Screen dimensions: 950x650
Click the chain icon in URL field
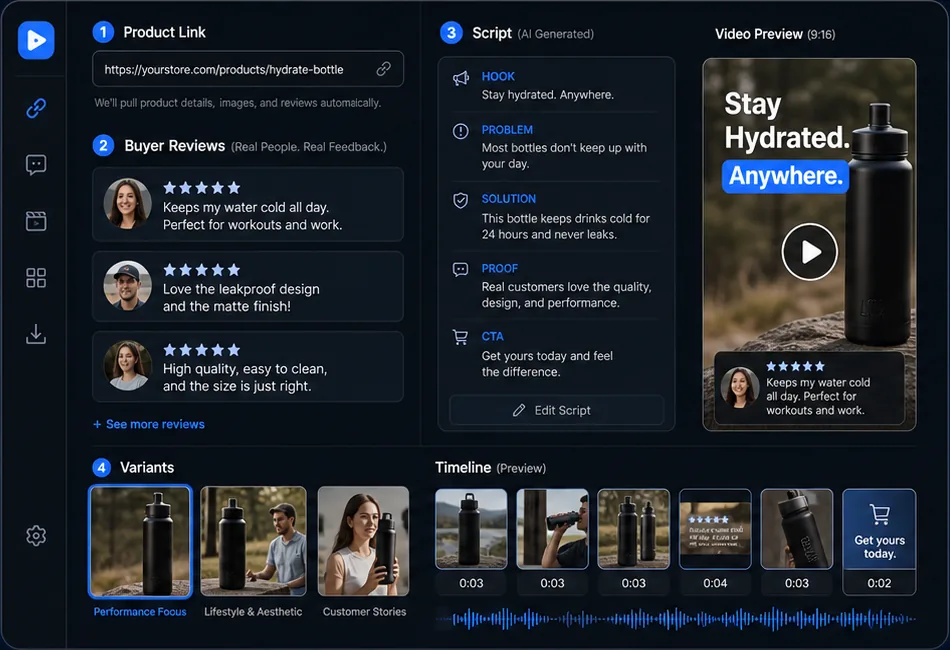tap(383, 69)
